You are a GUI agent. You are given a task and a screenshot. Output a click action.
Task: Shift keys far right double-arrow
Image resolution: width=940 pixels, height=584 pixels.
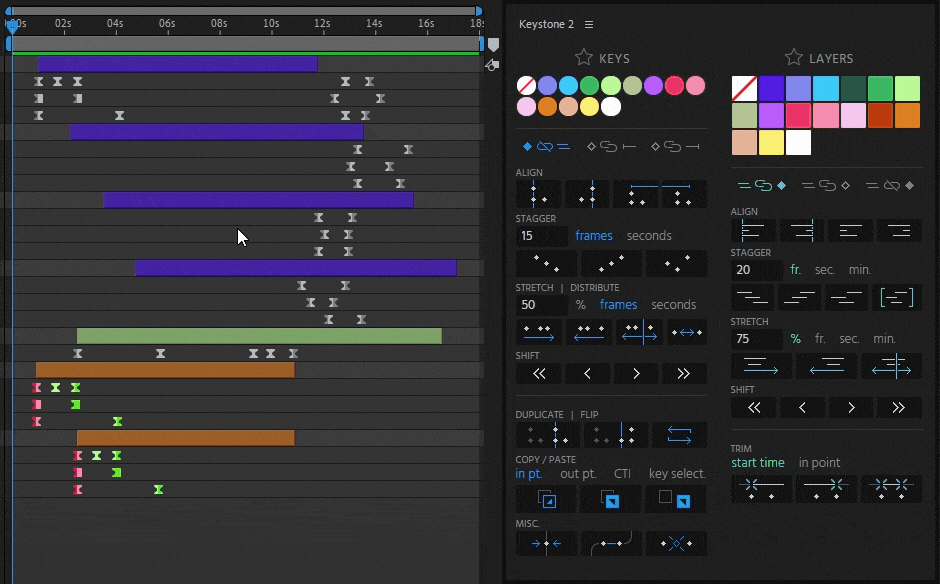coord(684,374)
